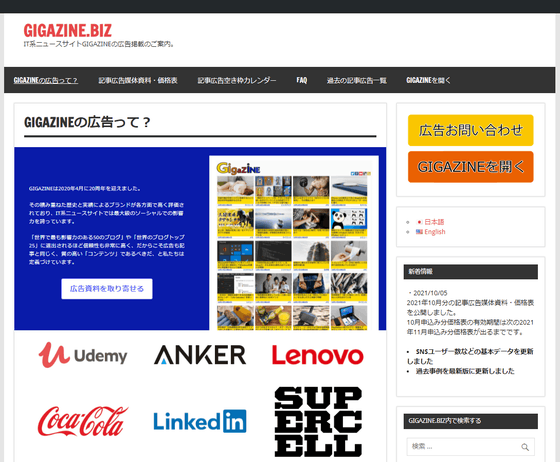
Task: Click the yellow 広告お問い合わせ button
Action: [471, 130]
